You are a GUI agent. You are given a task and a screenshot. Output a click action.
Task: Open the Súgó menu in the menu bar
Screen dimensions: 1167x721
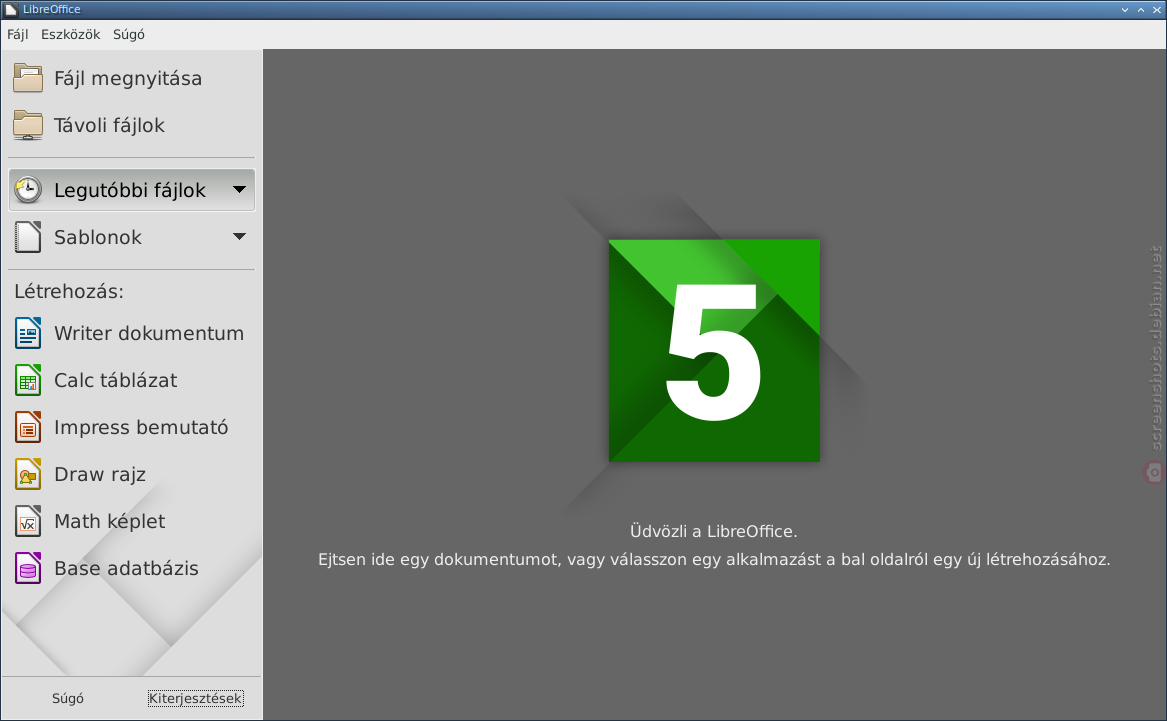point(129,34)
